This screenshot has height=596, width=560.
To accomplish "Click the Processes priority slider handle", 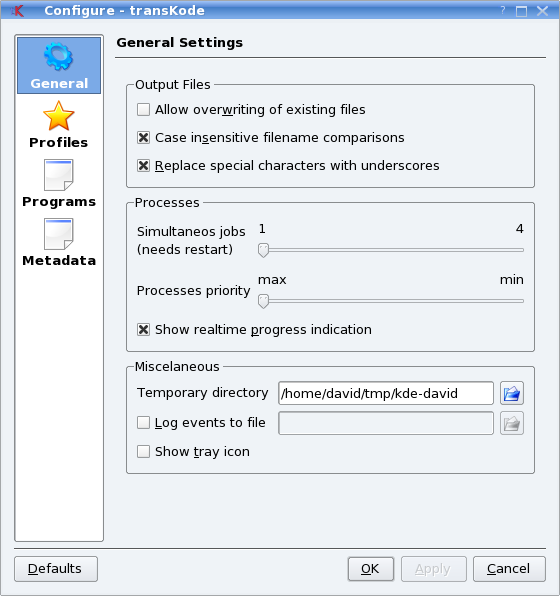I will 263,301.
